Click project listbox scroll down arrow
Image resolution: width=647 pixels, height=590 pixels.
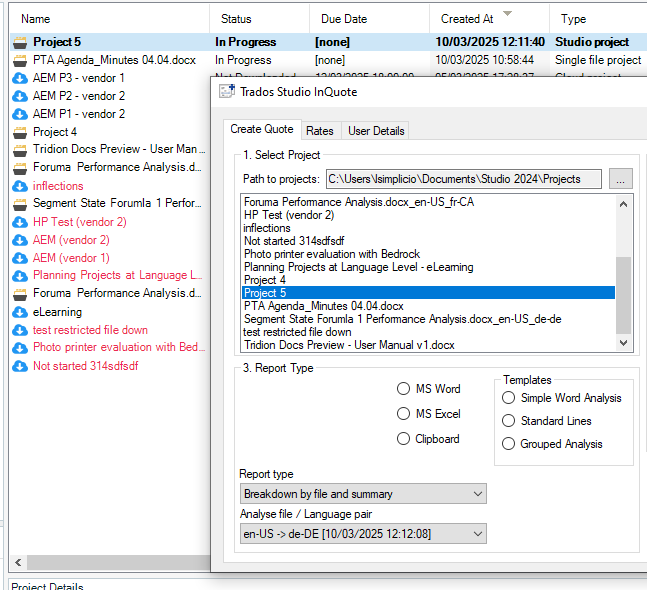(623, 343)
